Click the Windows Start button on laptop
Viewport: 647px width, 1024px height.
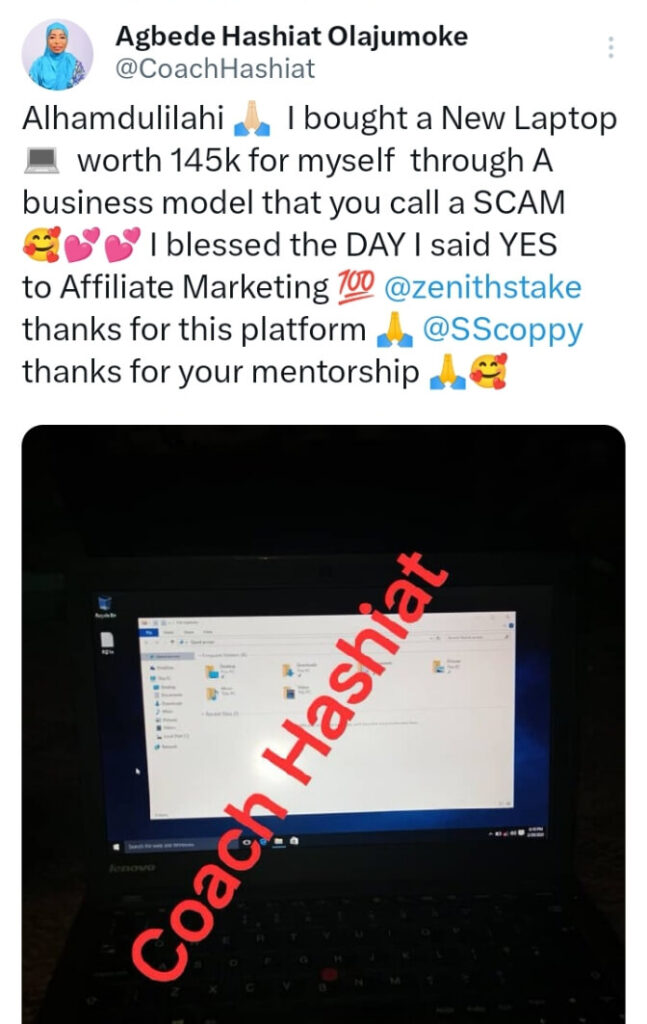click(x=116, y=847)
